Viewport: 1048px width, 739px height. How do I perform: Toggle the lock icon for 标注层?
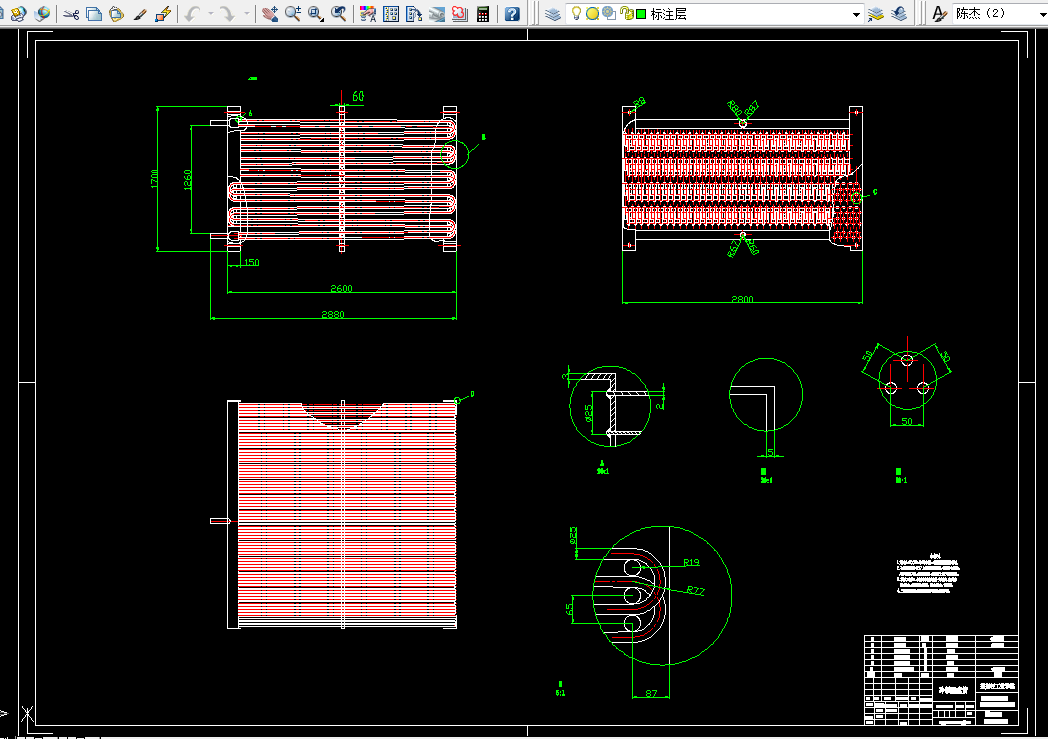626,13
